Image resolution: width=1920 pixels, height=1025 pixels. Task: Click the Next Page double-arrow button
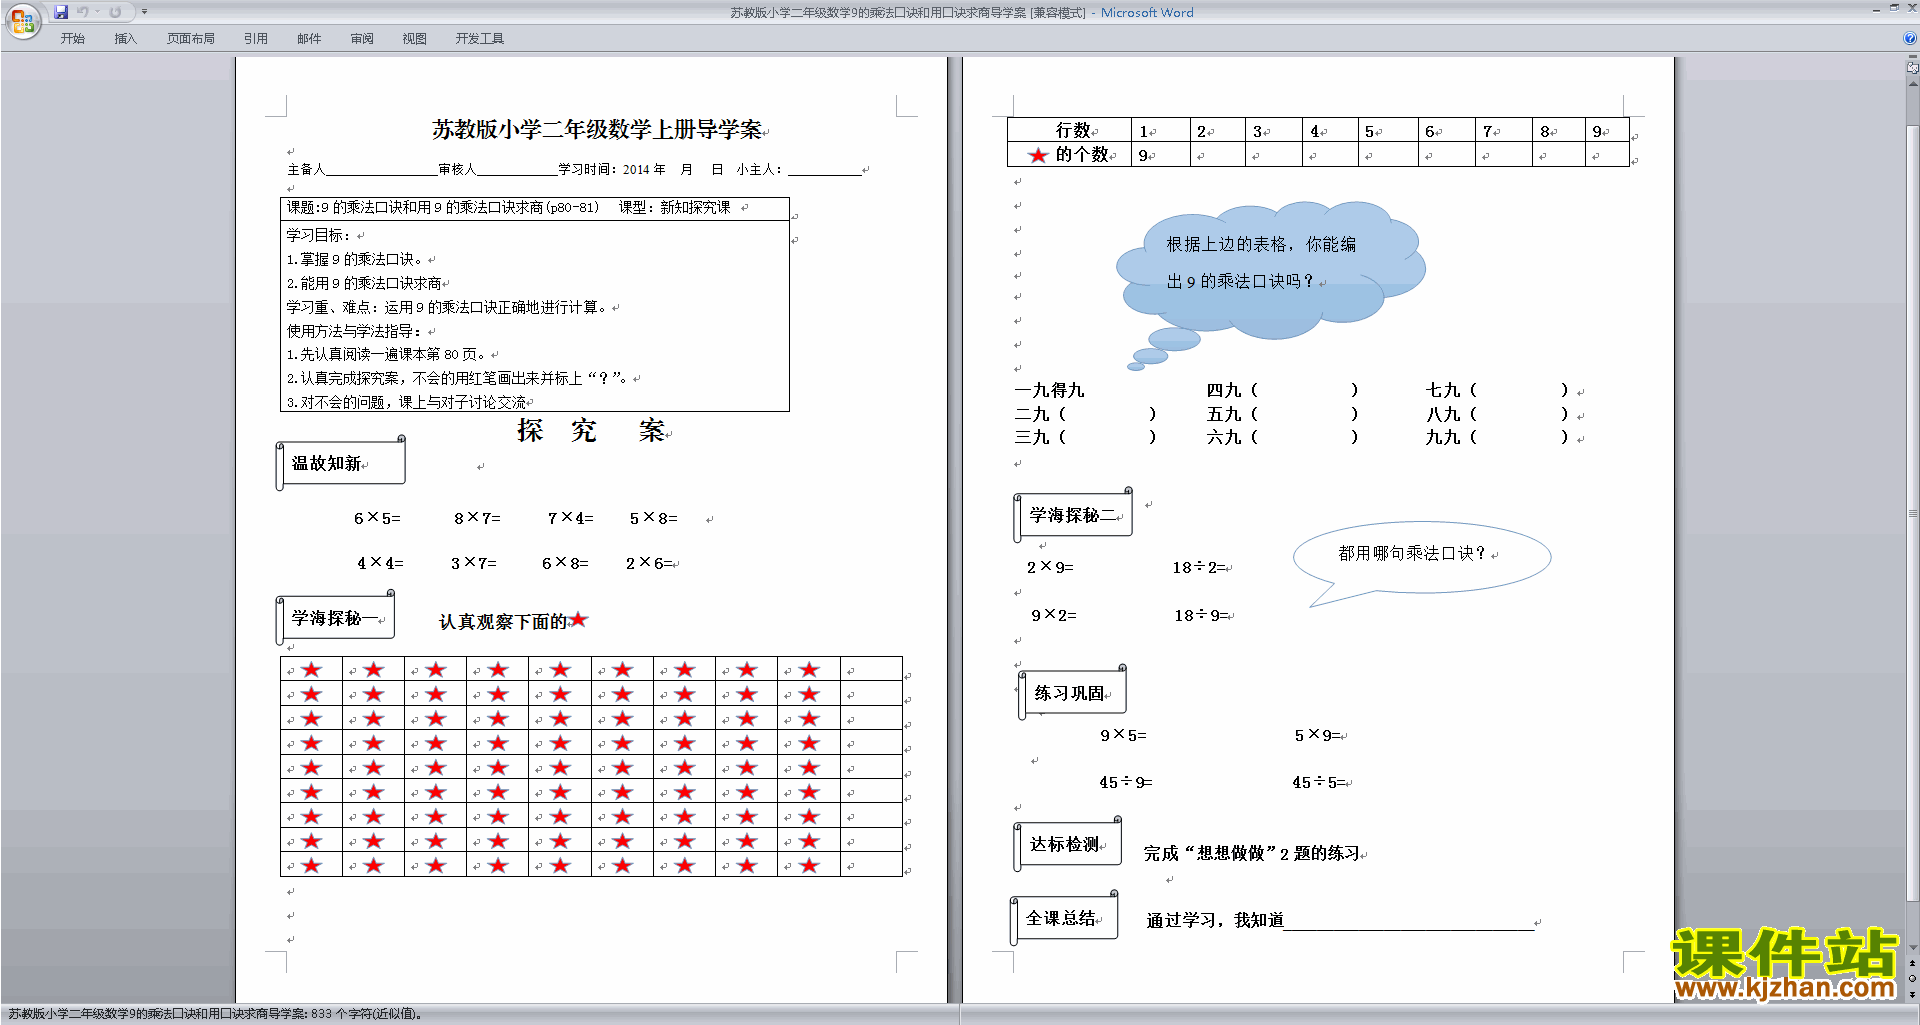click(x=1913, y=994)
